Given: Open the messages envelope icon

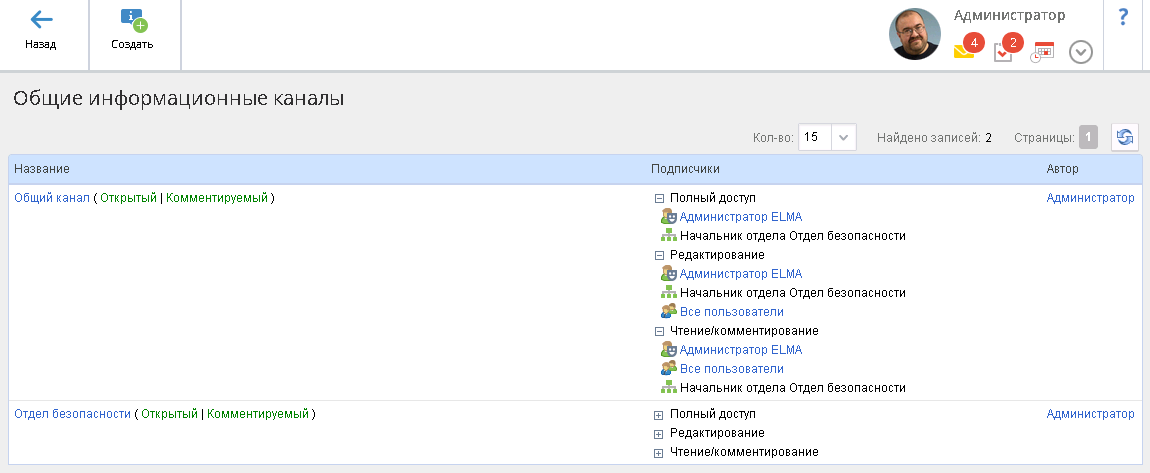Looking at the screenshot, I should click(964, 52).
